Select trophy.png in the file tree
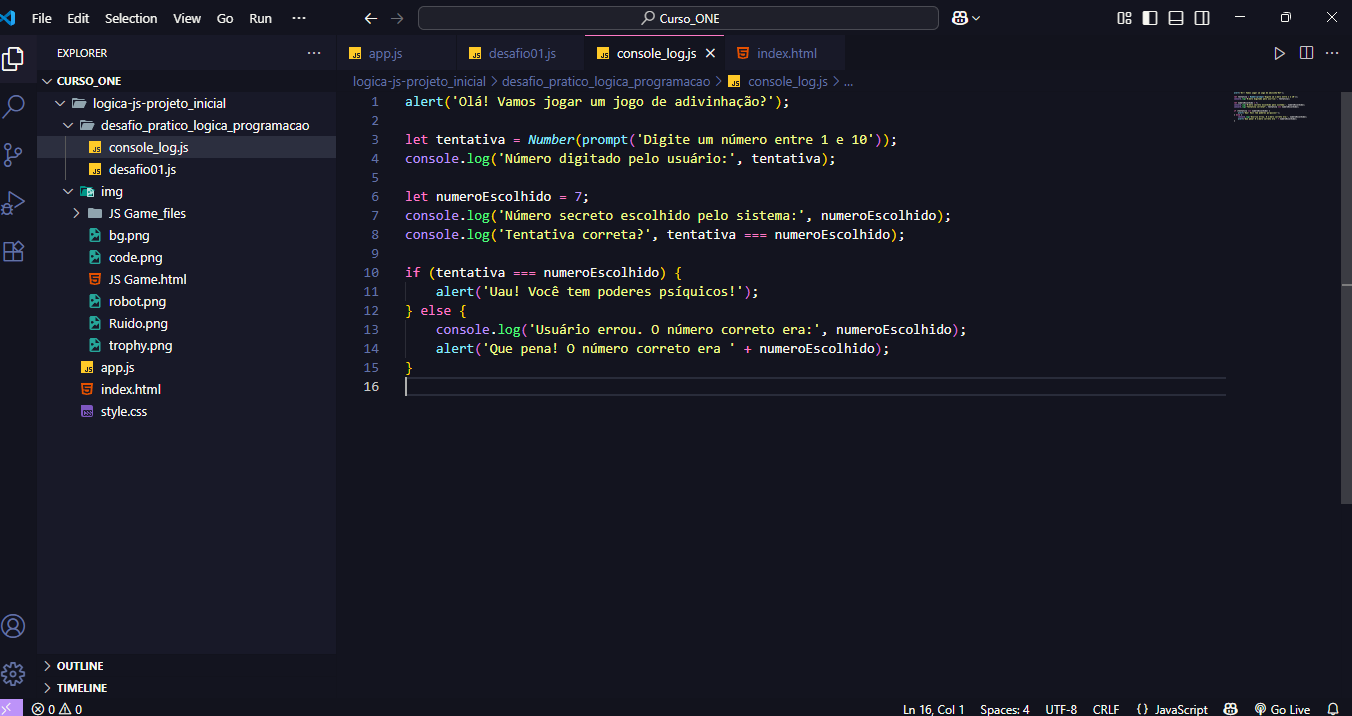 (x=186, y=345)
